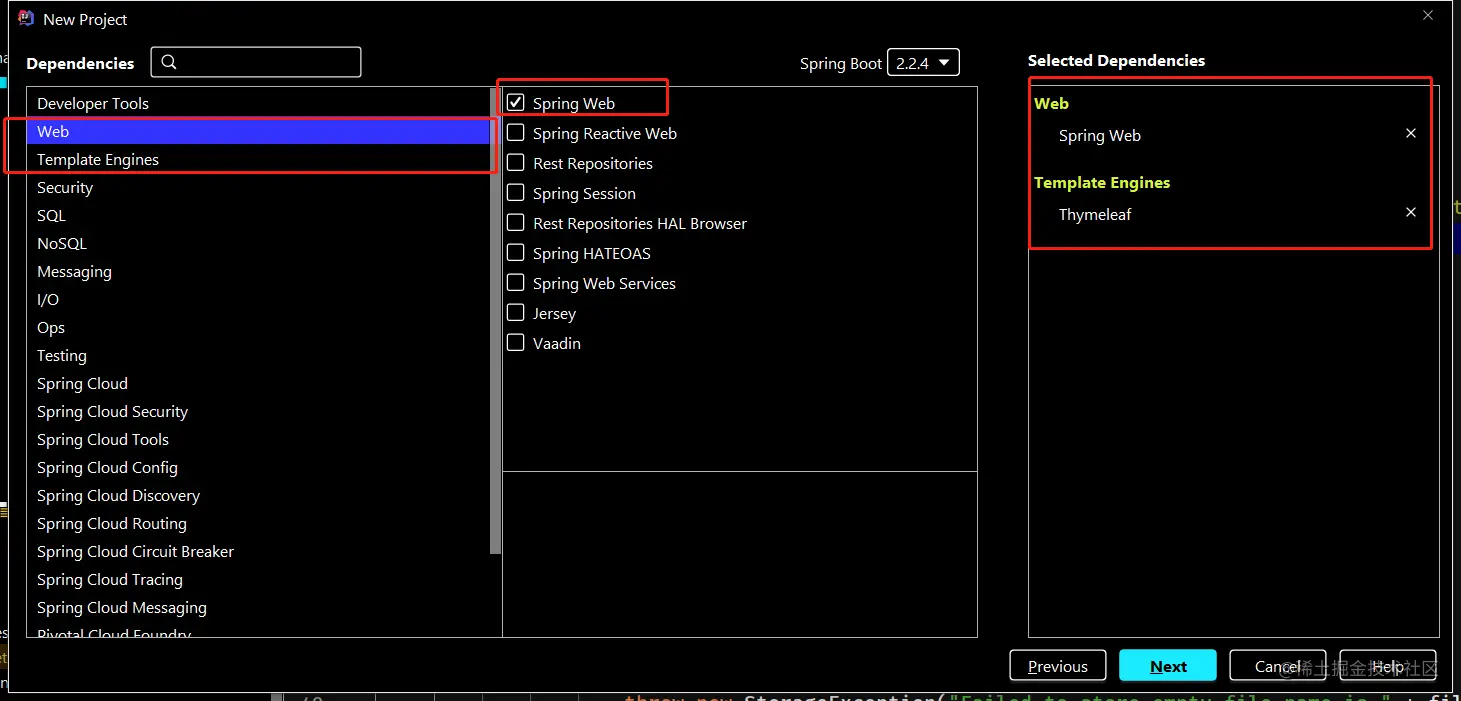Select Spring Web Services checkbox

pos(516,282)
